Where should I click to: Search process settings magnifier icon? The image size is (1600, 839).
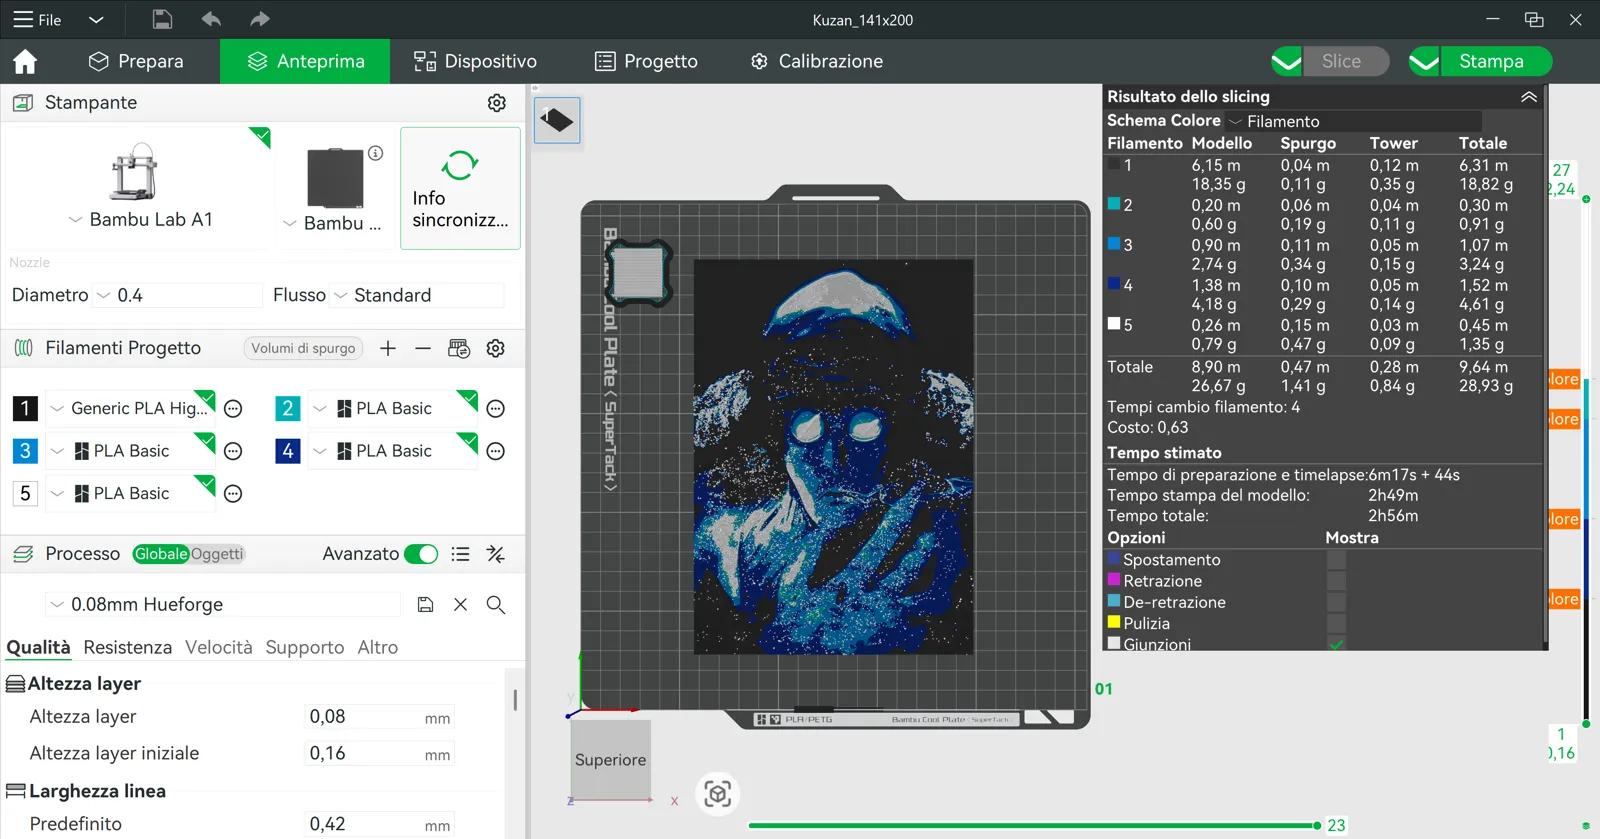(x=496, y=605)
